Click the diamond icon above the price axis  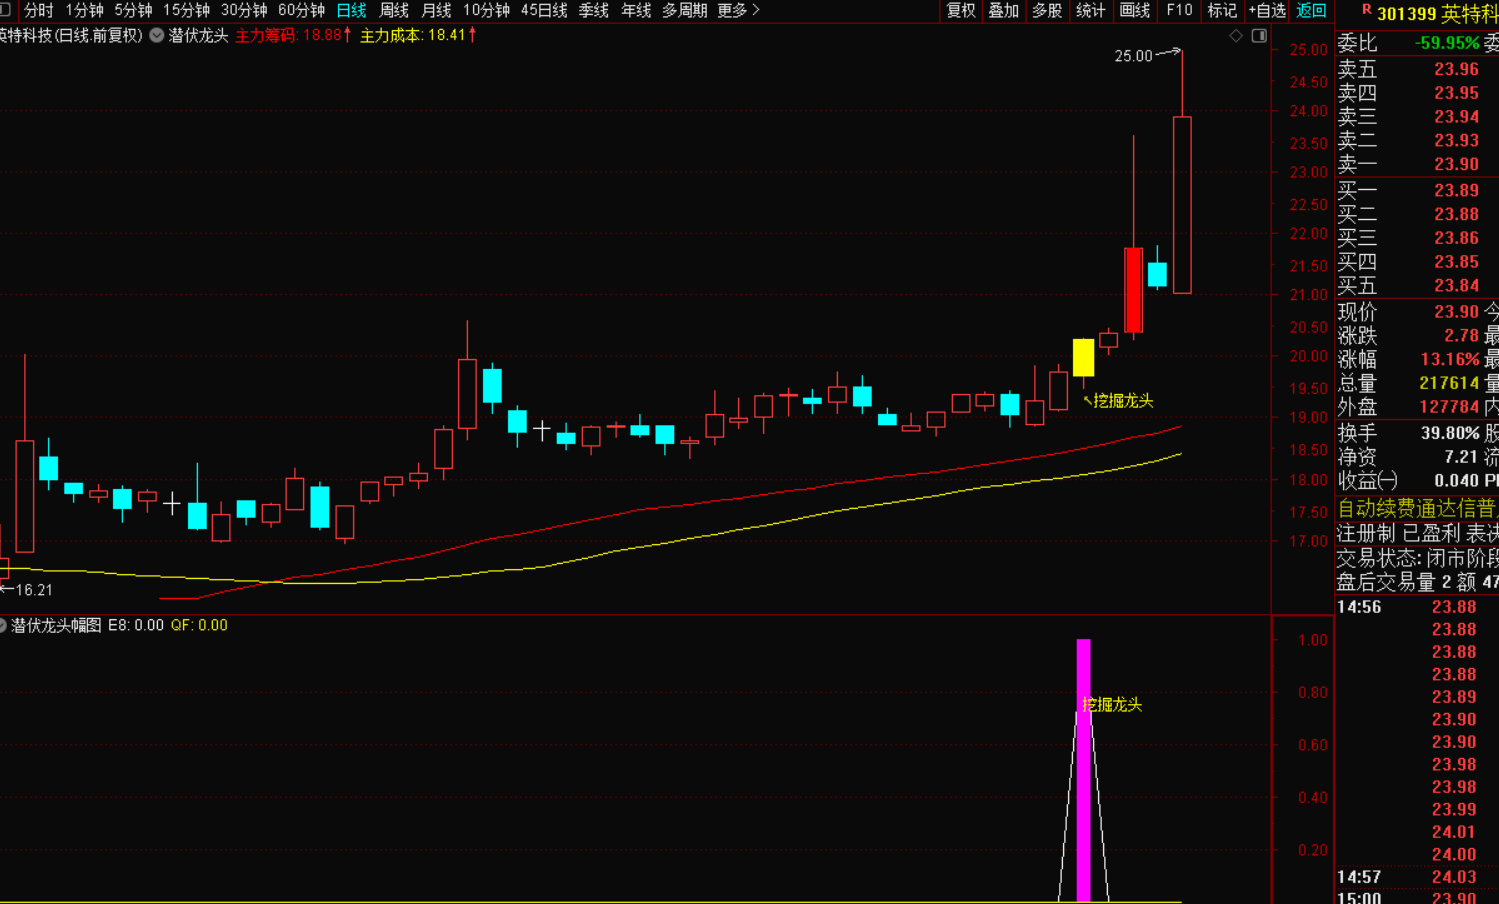(x=1236, y=36)
